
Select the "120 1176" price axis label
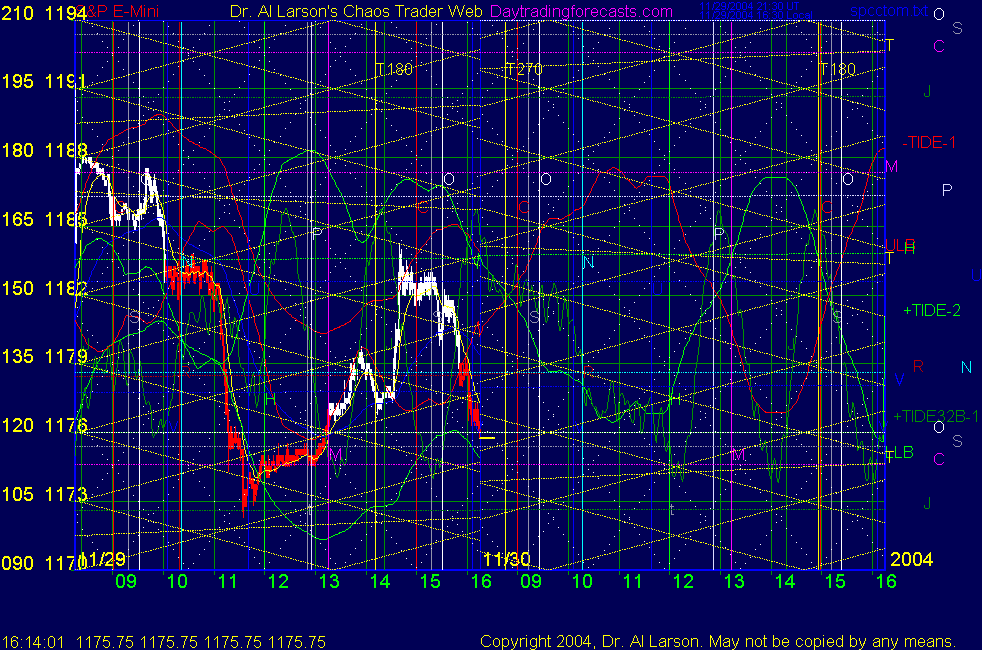coord(44,425)
